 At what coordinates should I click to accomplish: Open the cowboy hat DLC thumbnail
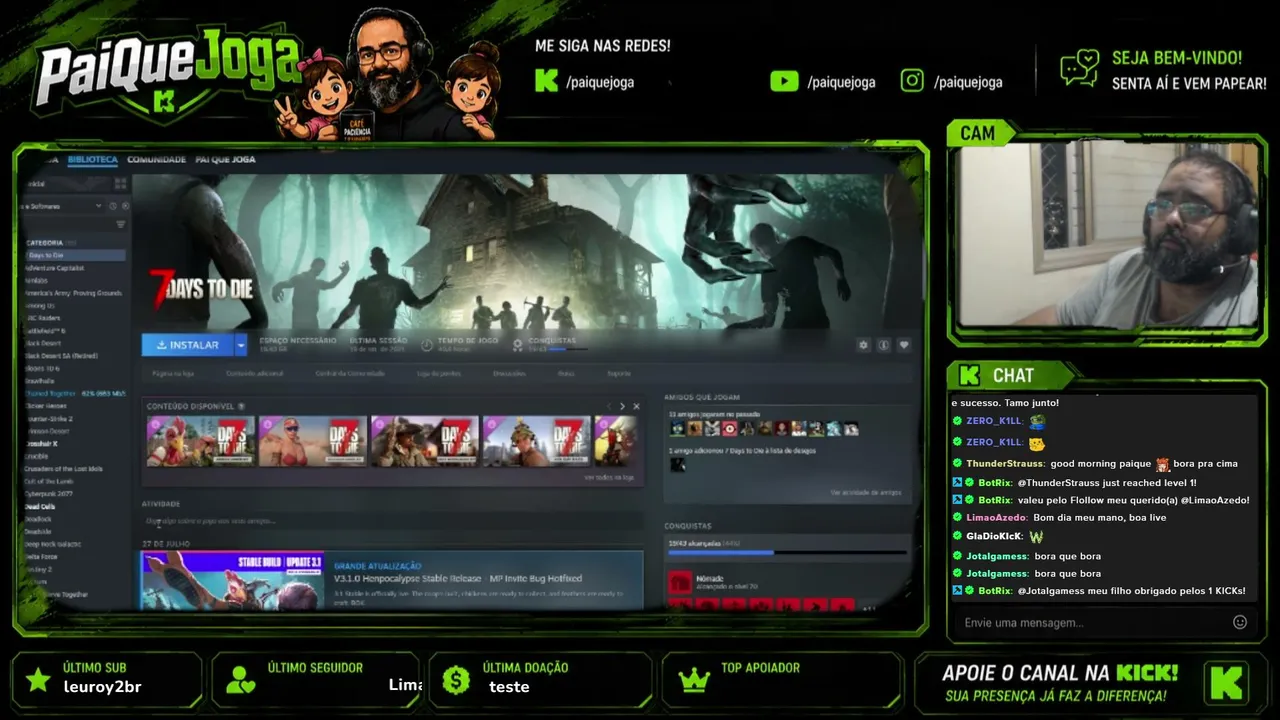click(x=425, y=441)
